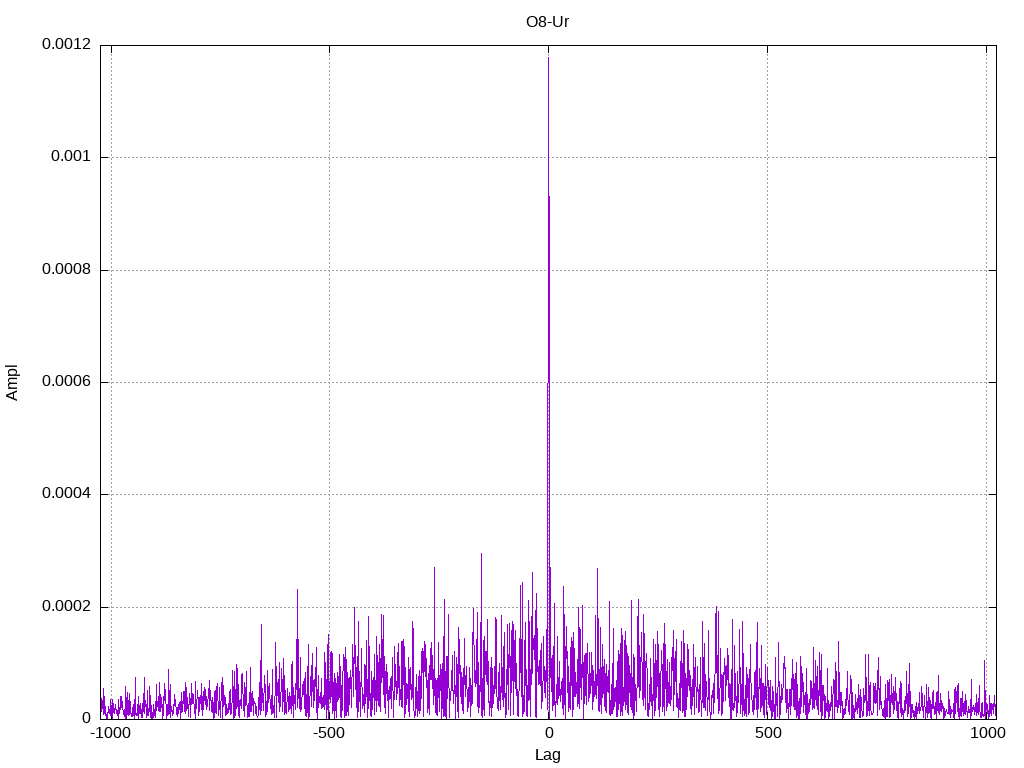Image resolution: width=1024 pixels, height=768 pixels.
Task: Click the 1000 x-axis tick label
Action: [x=987, y=733]
